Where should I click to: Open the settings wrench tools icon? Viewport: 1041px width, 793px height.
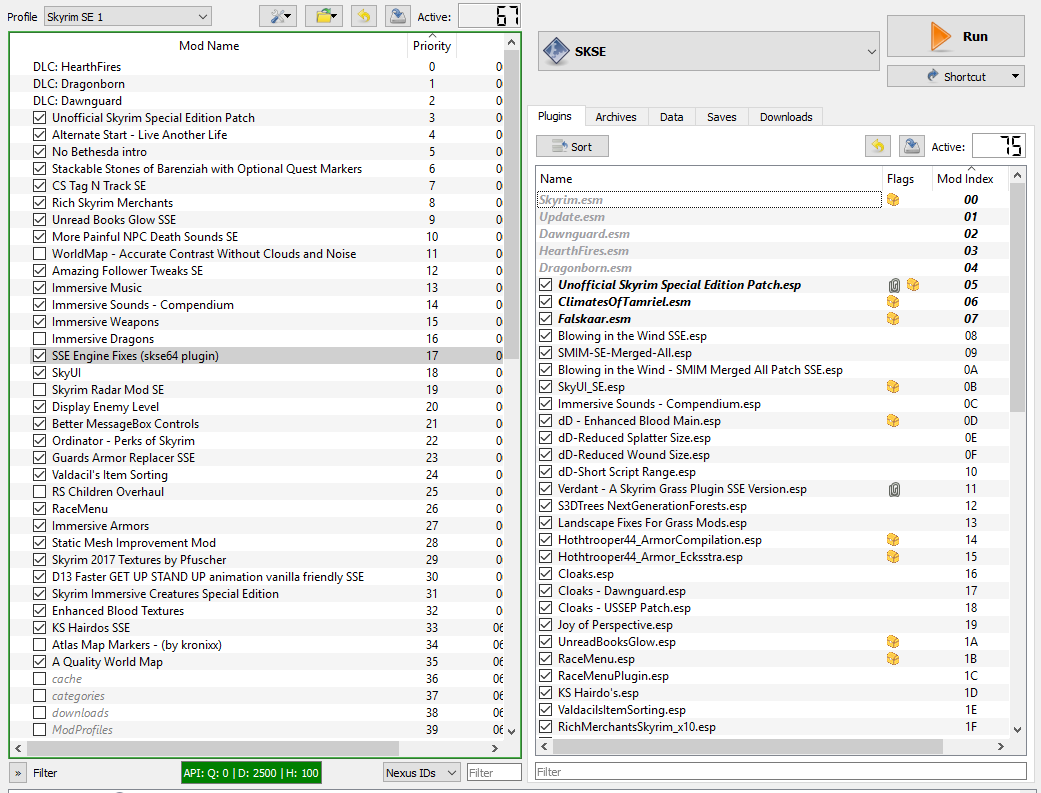pos(278,17)
